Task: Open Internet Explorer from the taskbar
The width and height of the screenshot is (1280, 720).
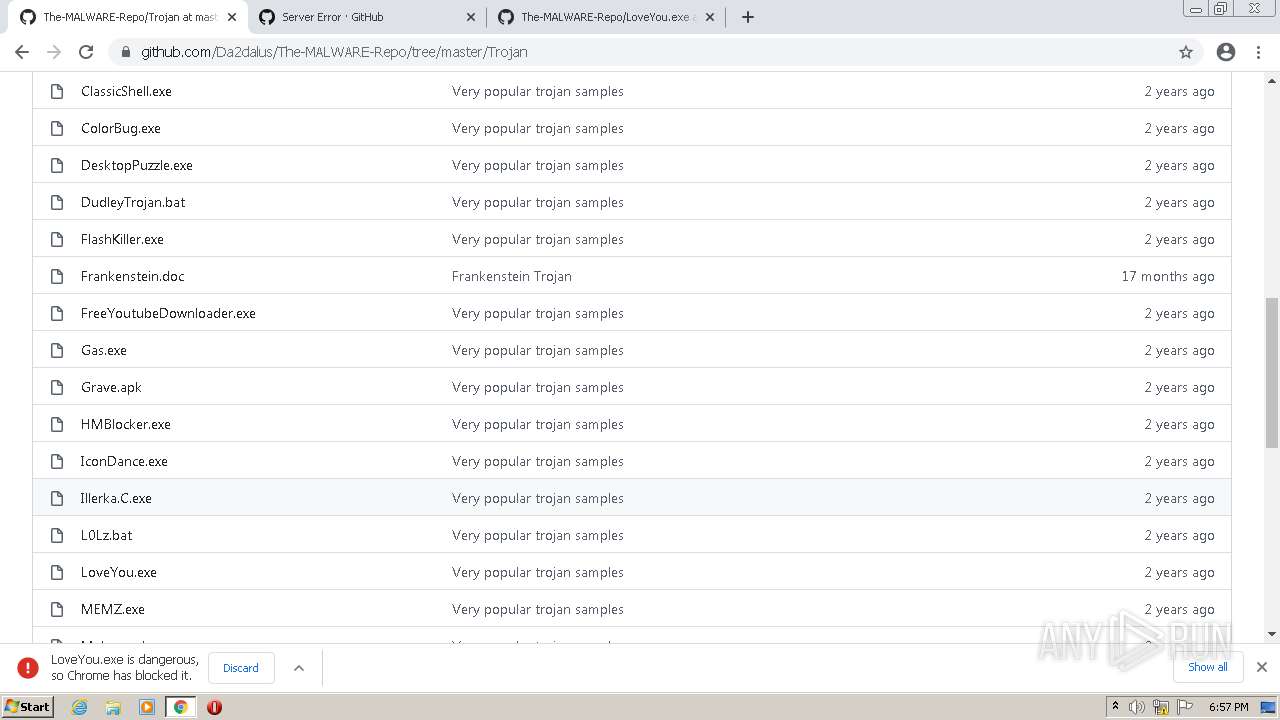Action: [79, 707]
